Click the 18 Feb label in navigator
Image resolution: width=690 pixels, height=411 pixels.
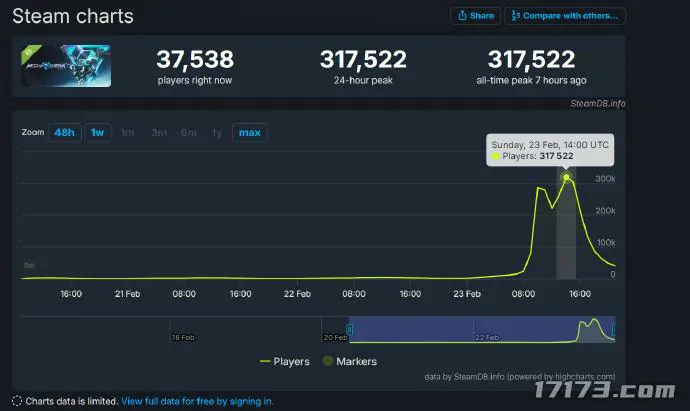(x=183, y=338)
